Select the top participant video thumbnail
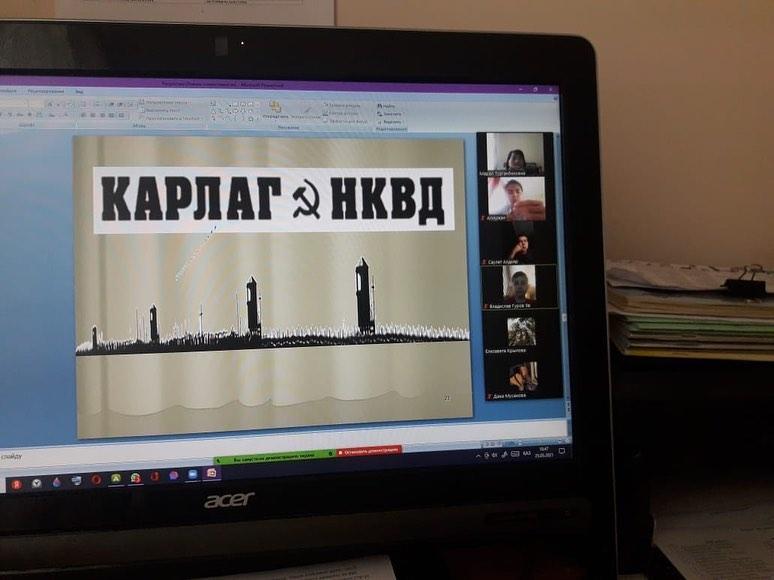Image resolution: width=774 pixels, height=580 pixels. [x=516, y=153]
